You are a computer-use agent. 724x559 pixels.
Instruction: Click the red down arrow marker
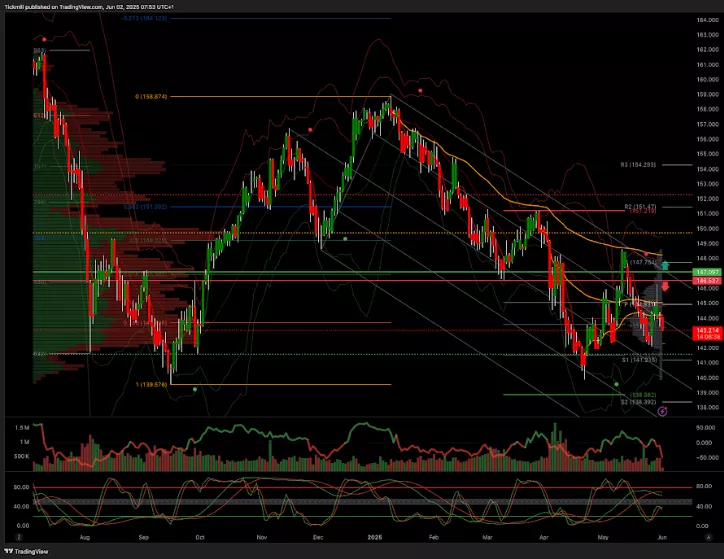[x=664, y=287]
